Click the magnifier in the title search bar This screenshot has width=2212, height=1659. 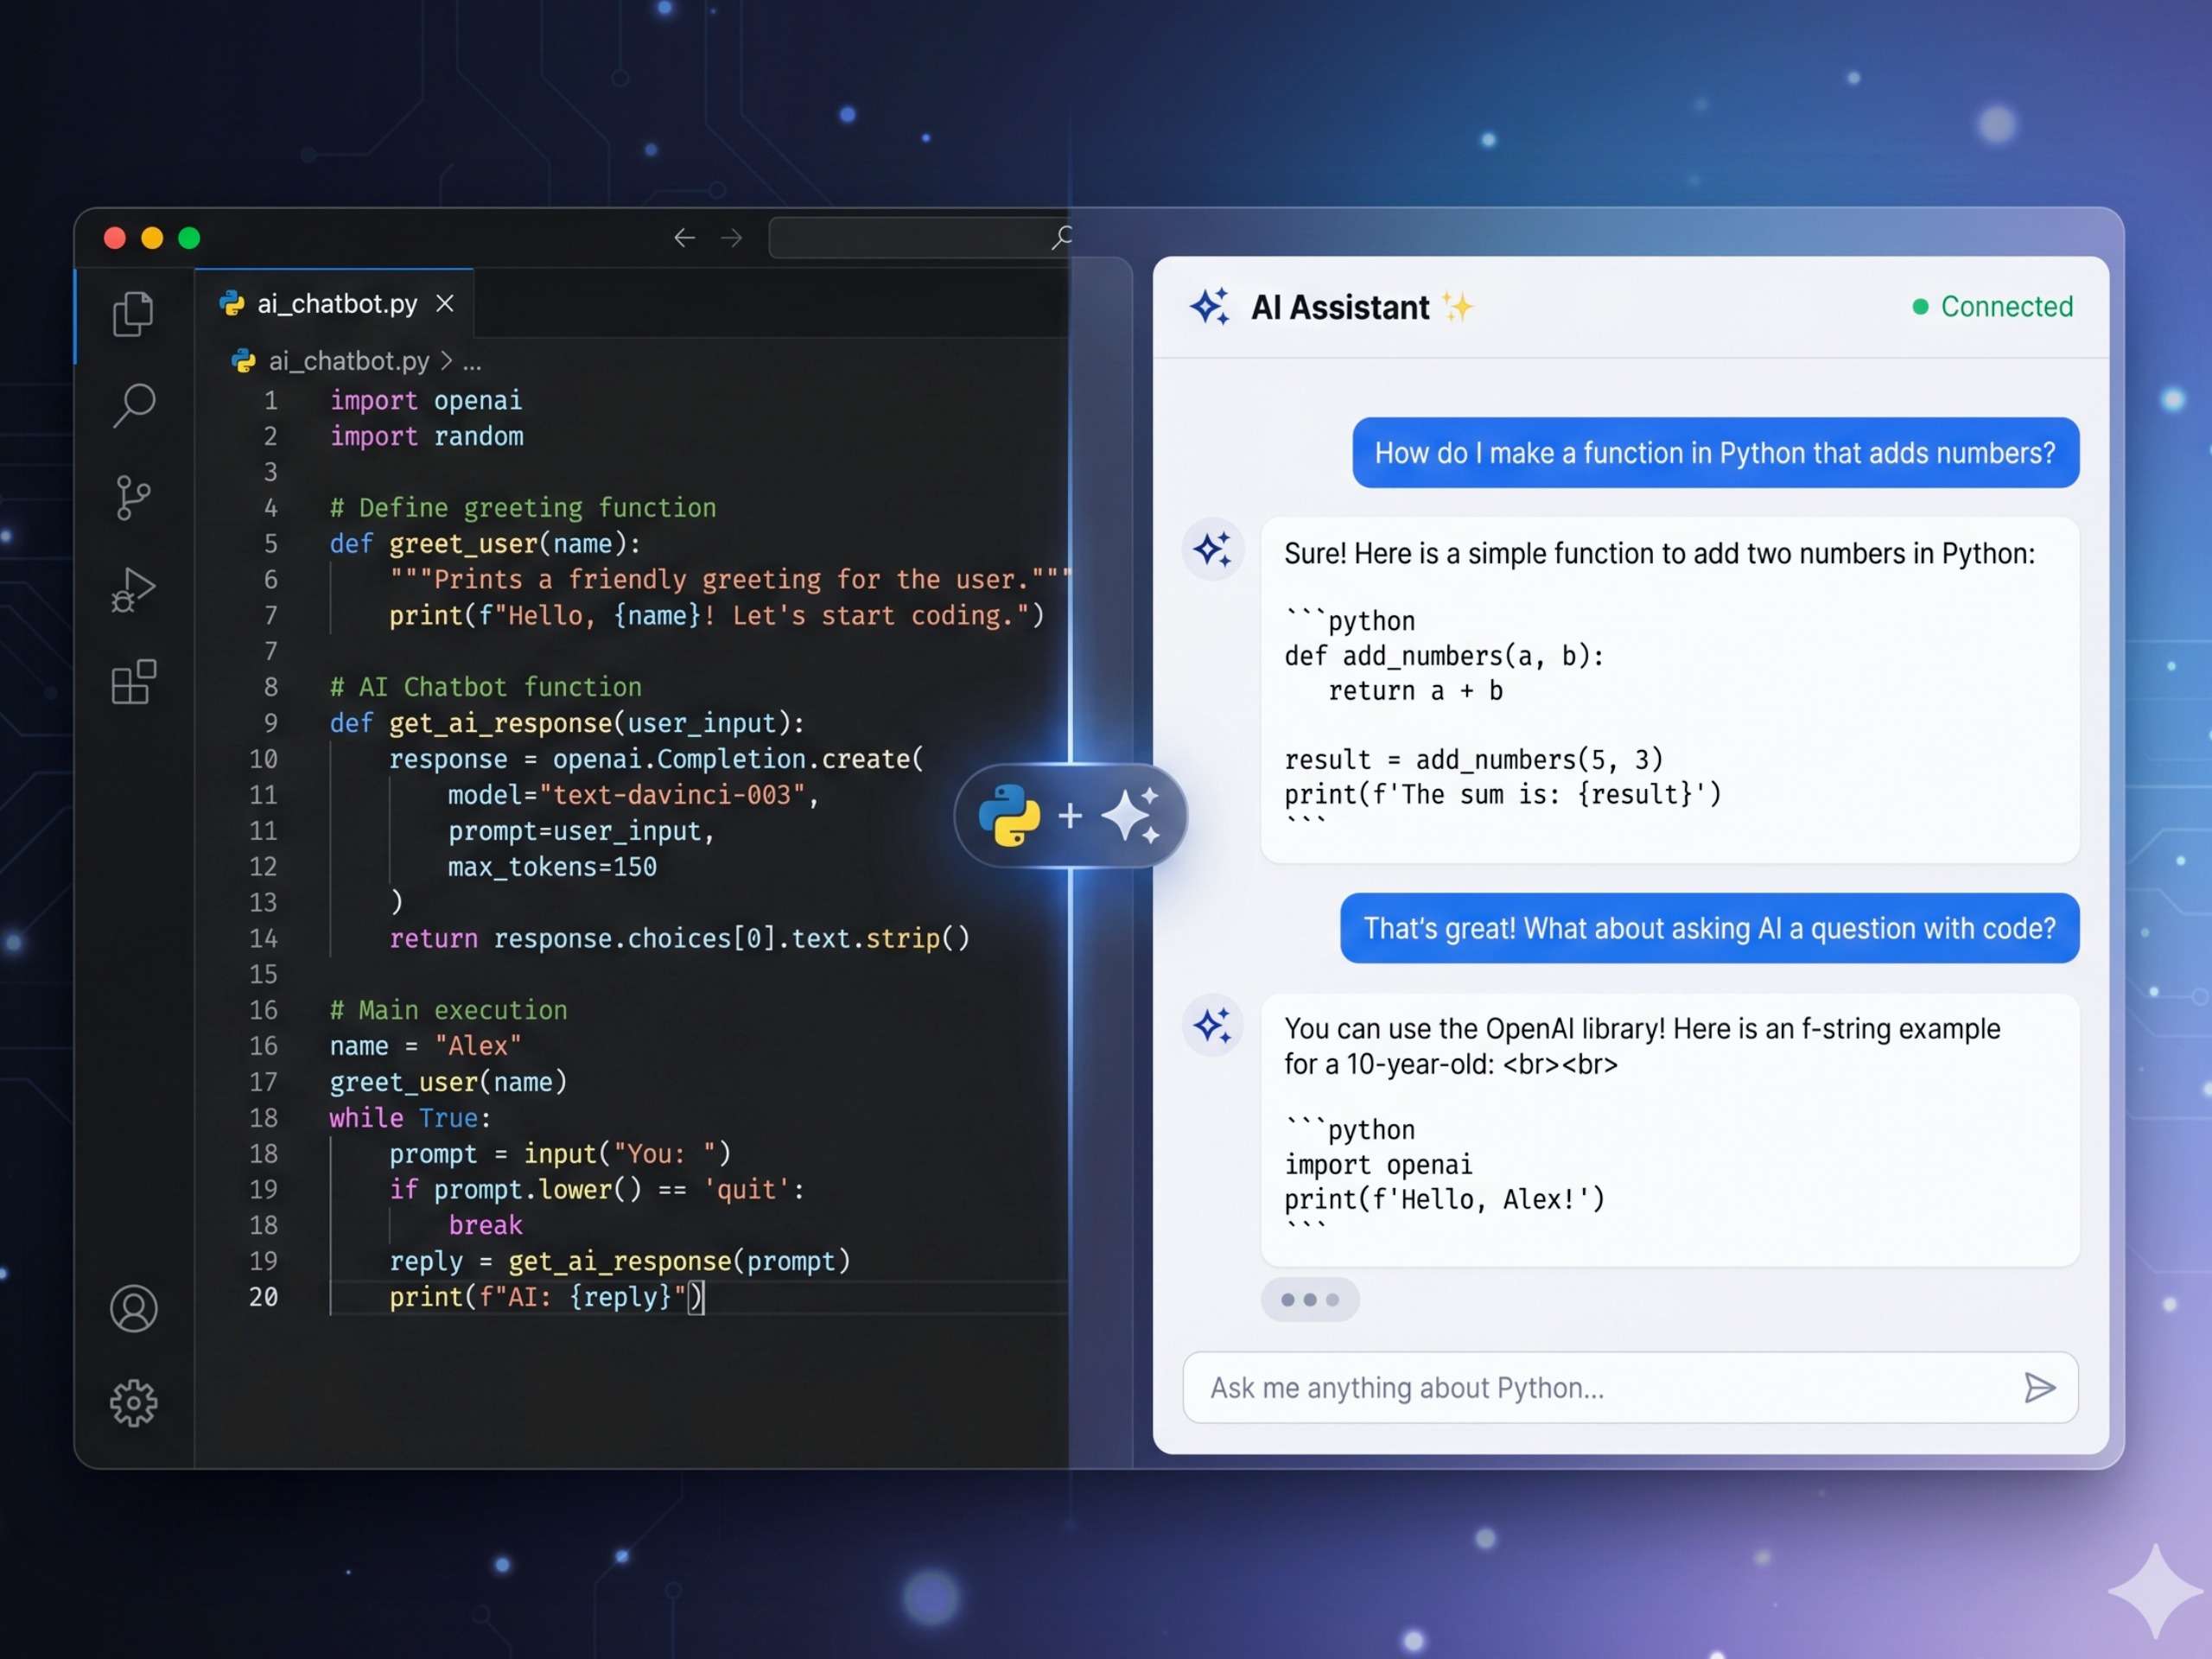[x=1062, y=238]
